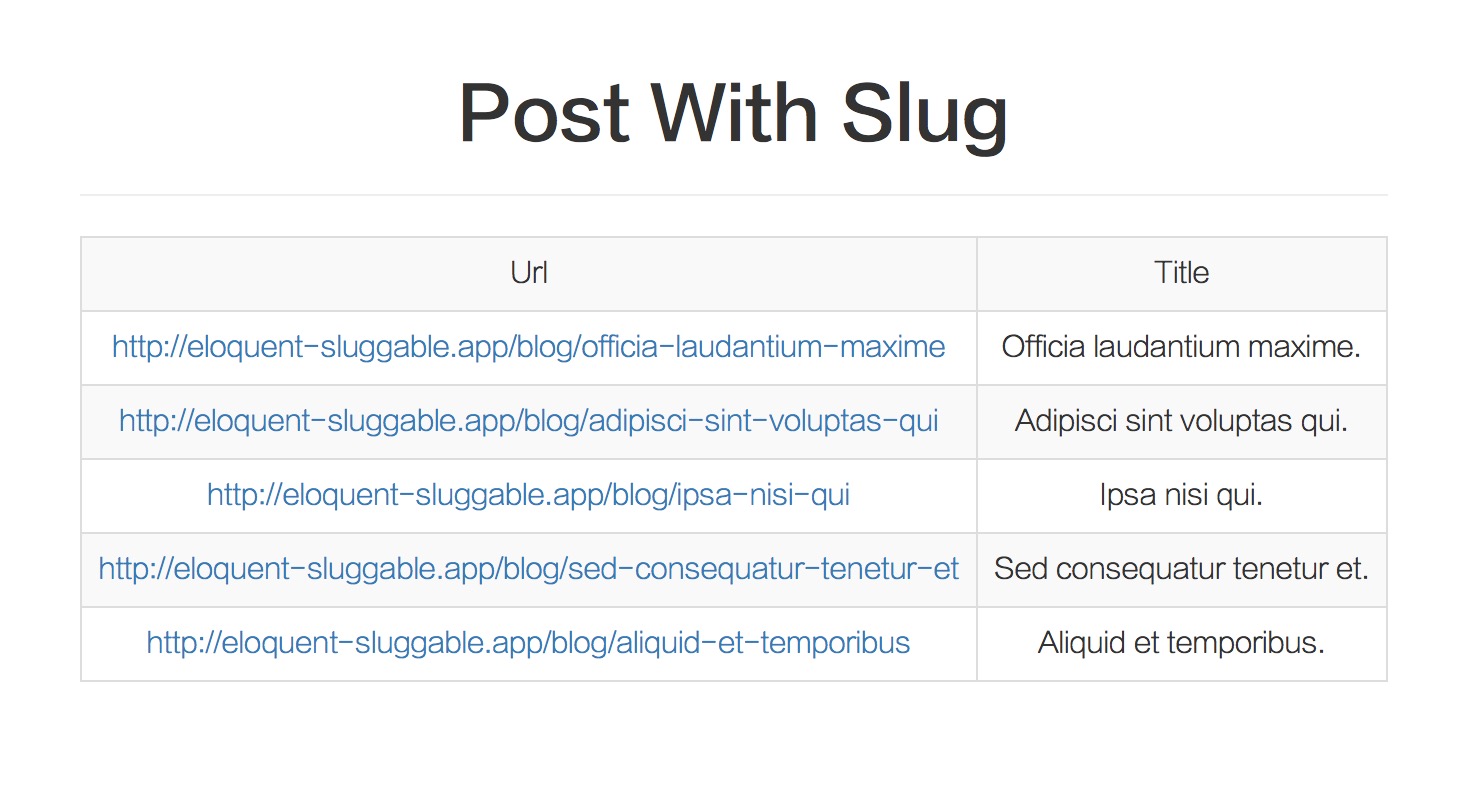Select the 'Officia laudantium maxime.' title cell
The width and height of the screenshot is (1470, 798).
[1181, 347]
